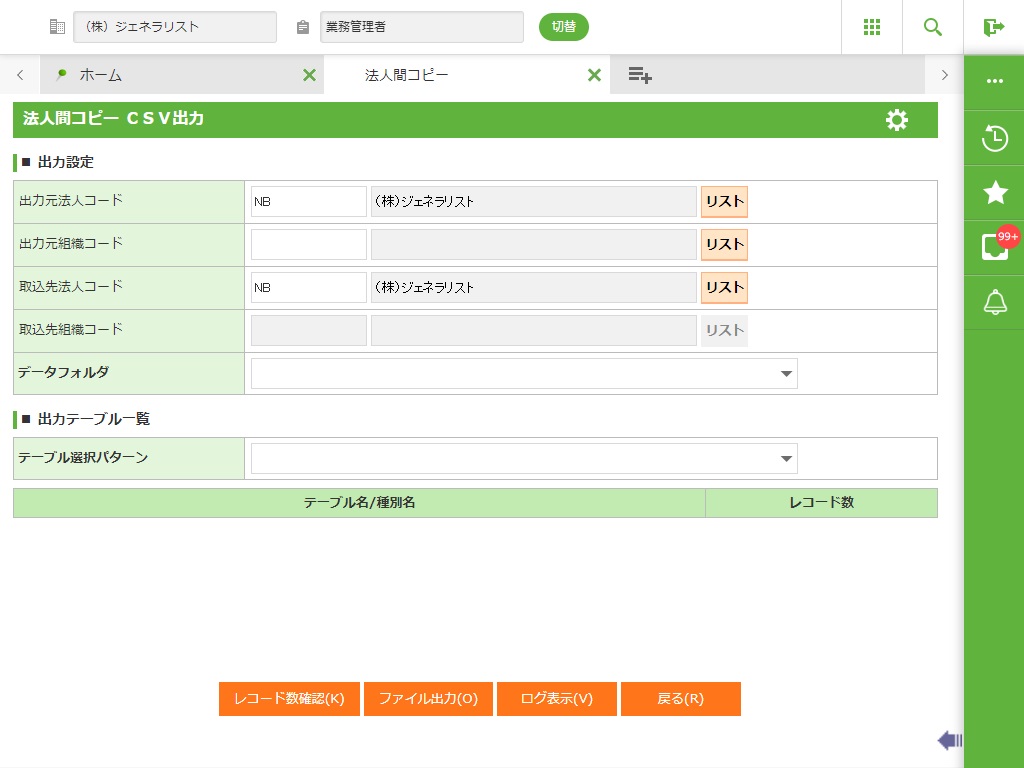Click the logout icon in top right

point(993,27)
